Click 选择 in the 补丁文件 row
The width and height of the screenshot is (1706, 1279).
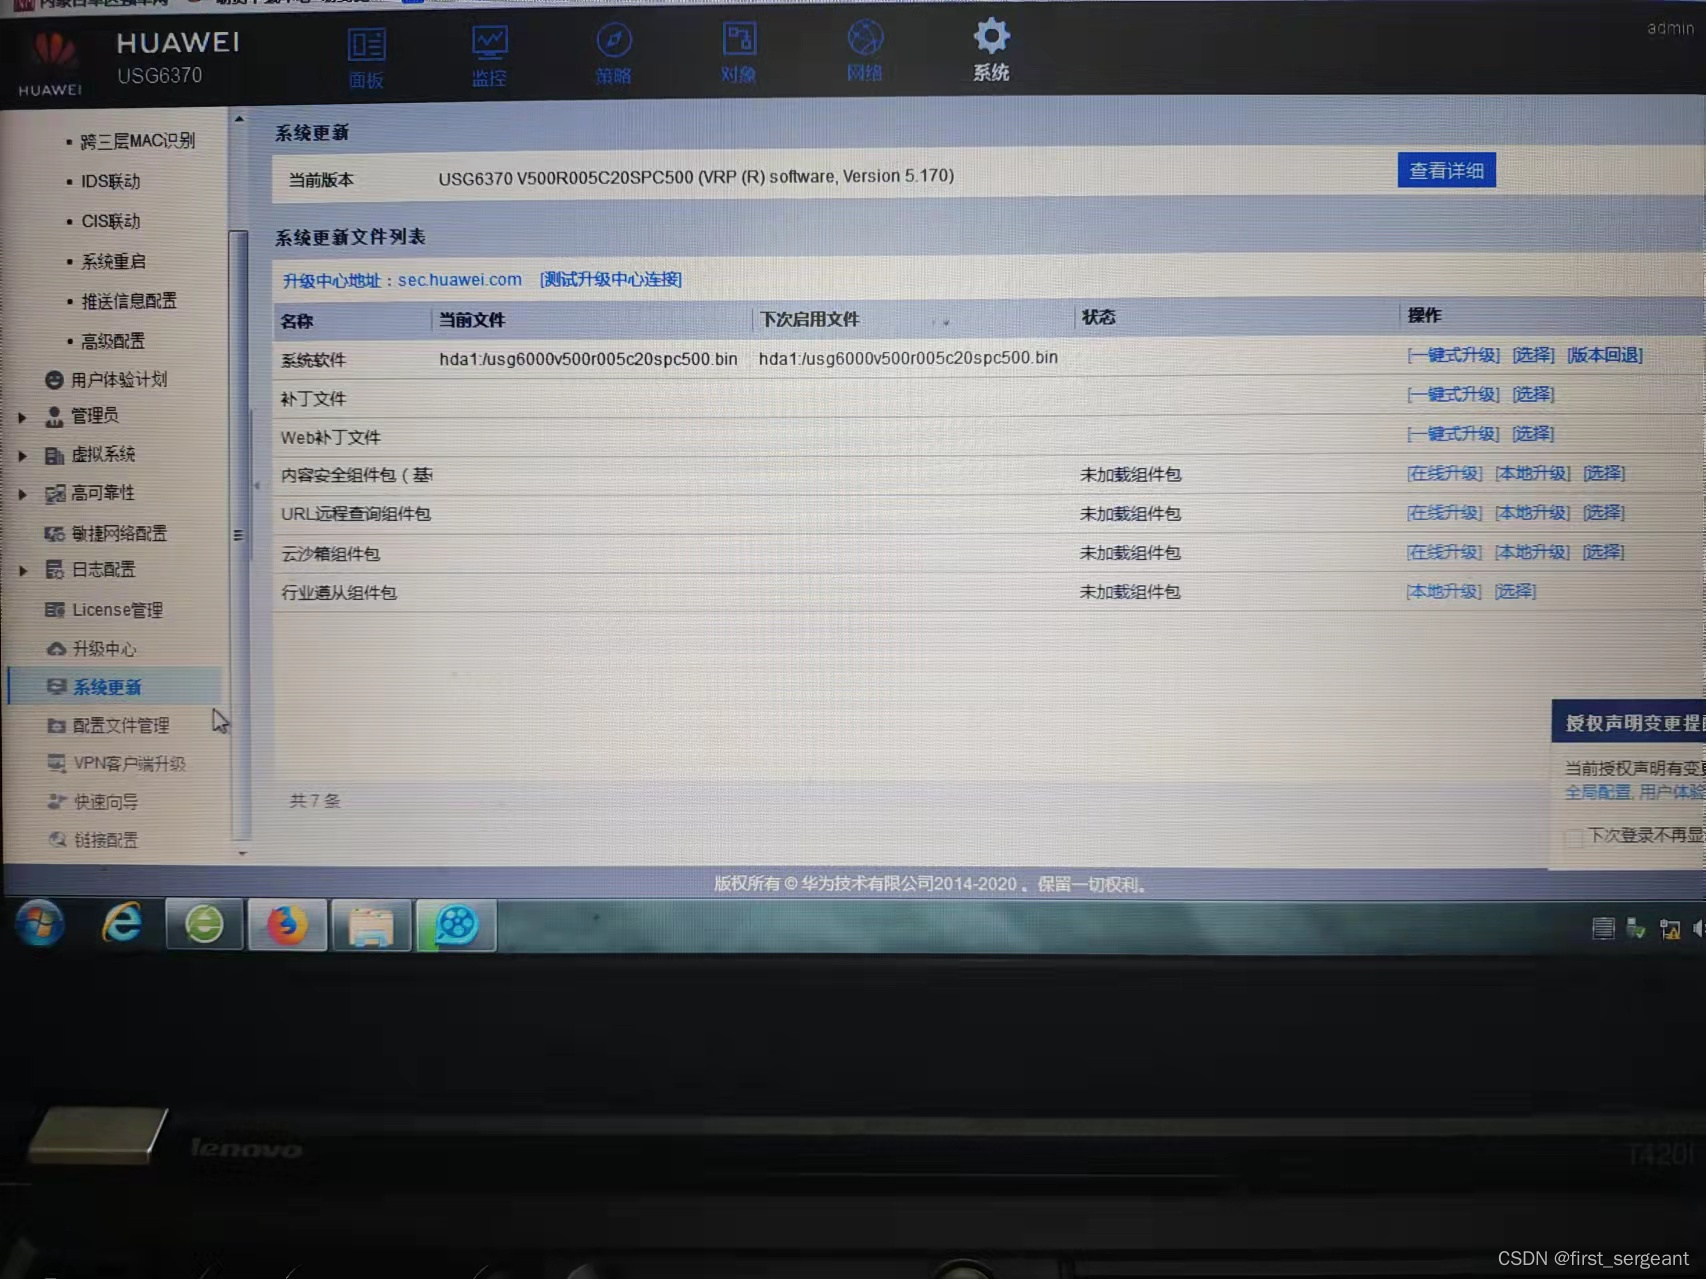tap(1533, 394)
